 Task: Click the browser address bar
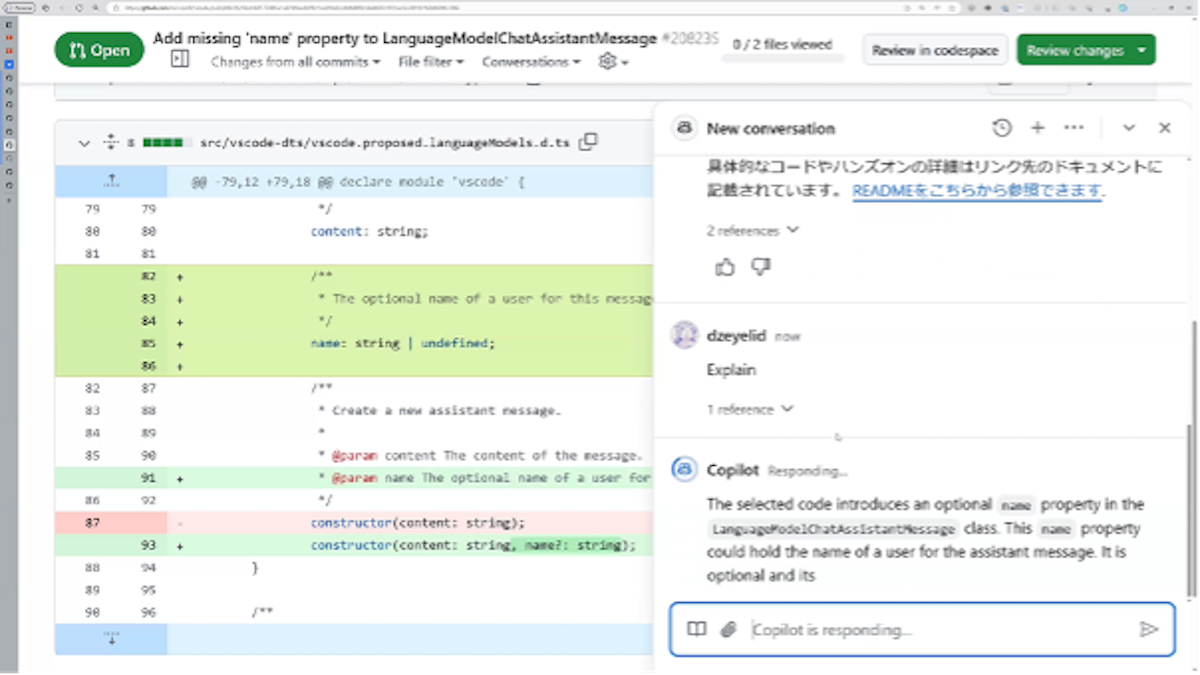click(500, 7)
